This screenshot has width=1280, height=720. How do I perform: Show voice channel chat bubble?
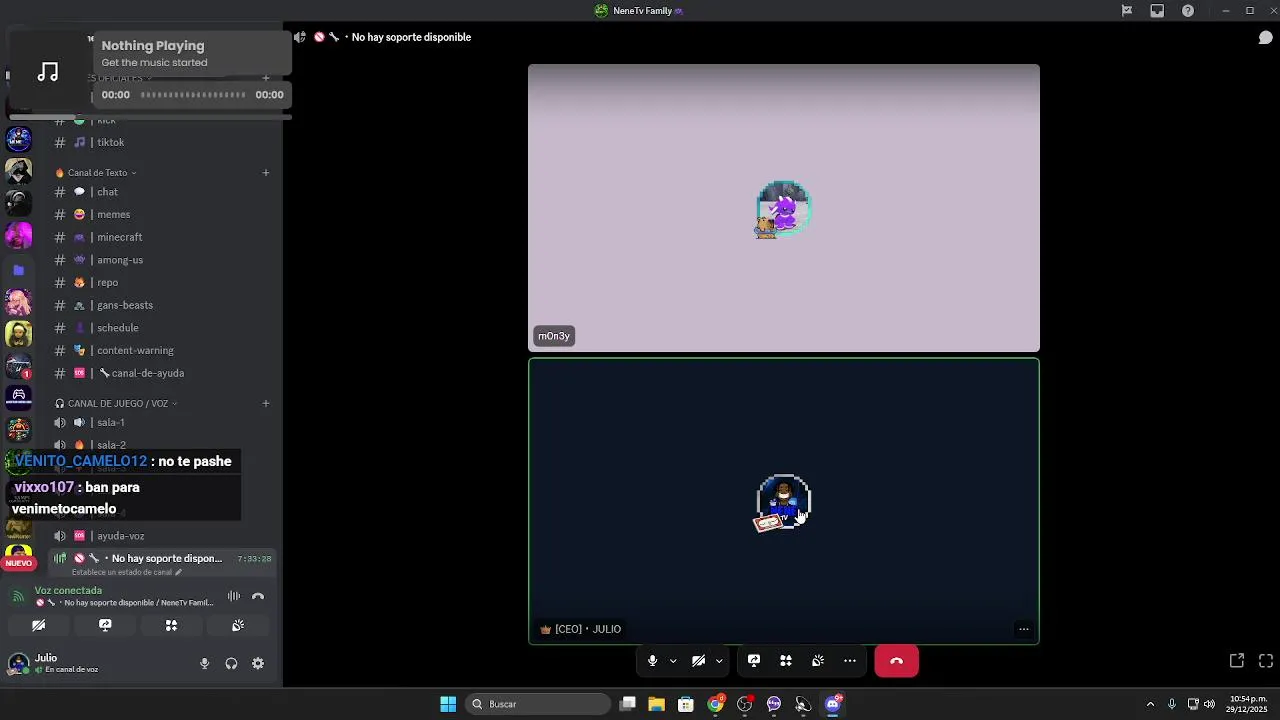[1265, 38]
